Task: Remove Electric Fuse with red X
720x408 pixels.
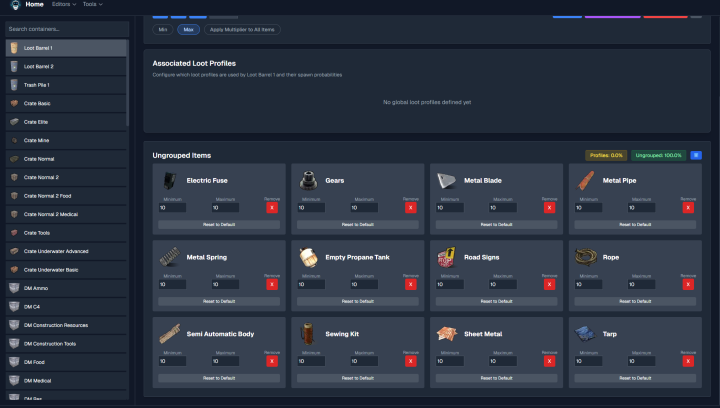Action: coord(272,208)
